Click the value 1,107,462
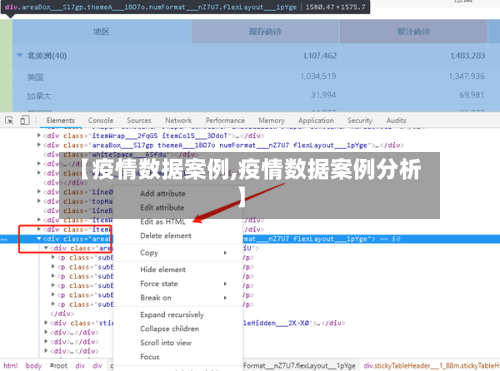The width and height of the screenshot is (500, 371). (x=320, y=56)
